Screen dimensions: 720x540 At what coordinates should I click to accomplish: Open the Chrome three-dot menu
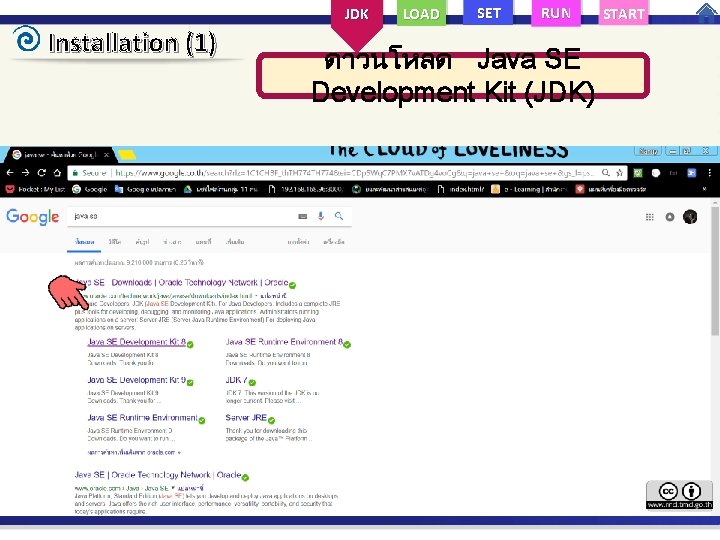(709, 173)
